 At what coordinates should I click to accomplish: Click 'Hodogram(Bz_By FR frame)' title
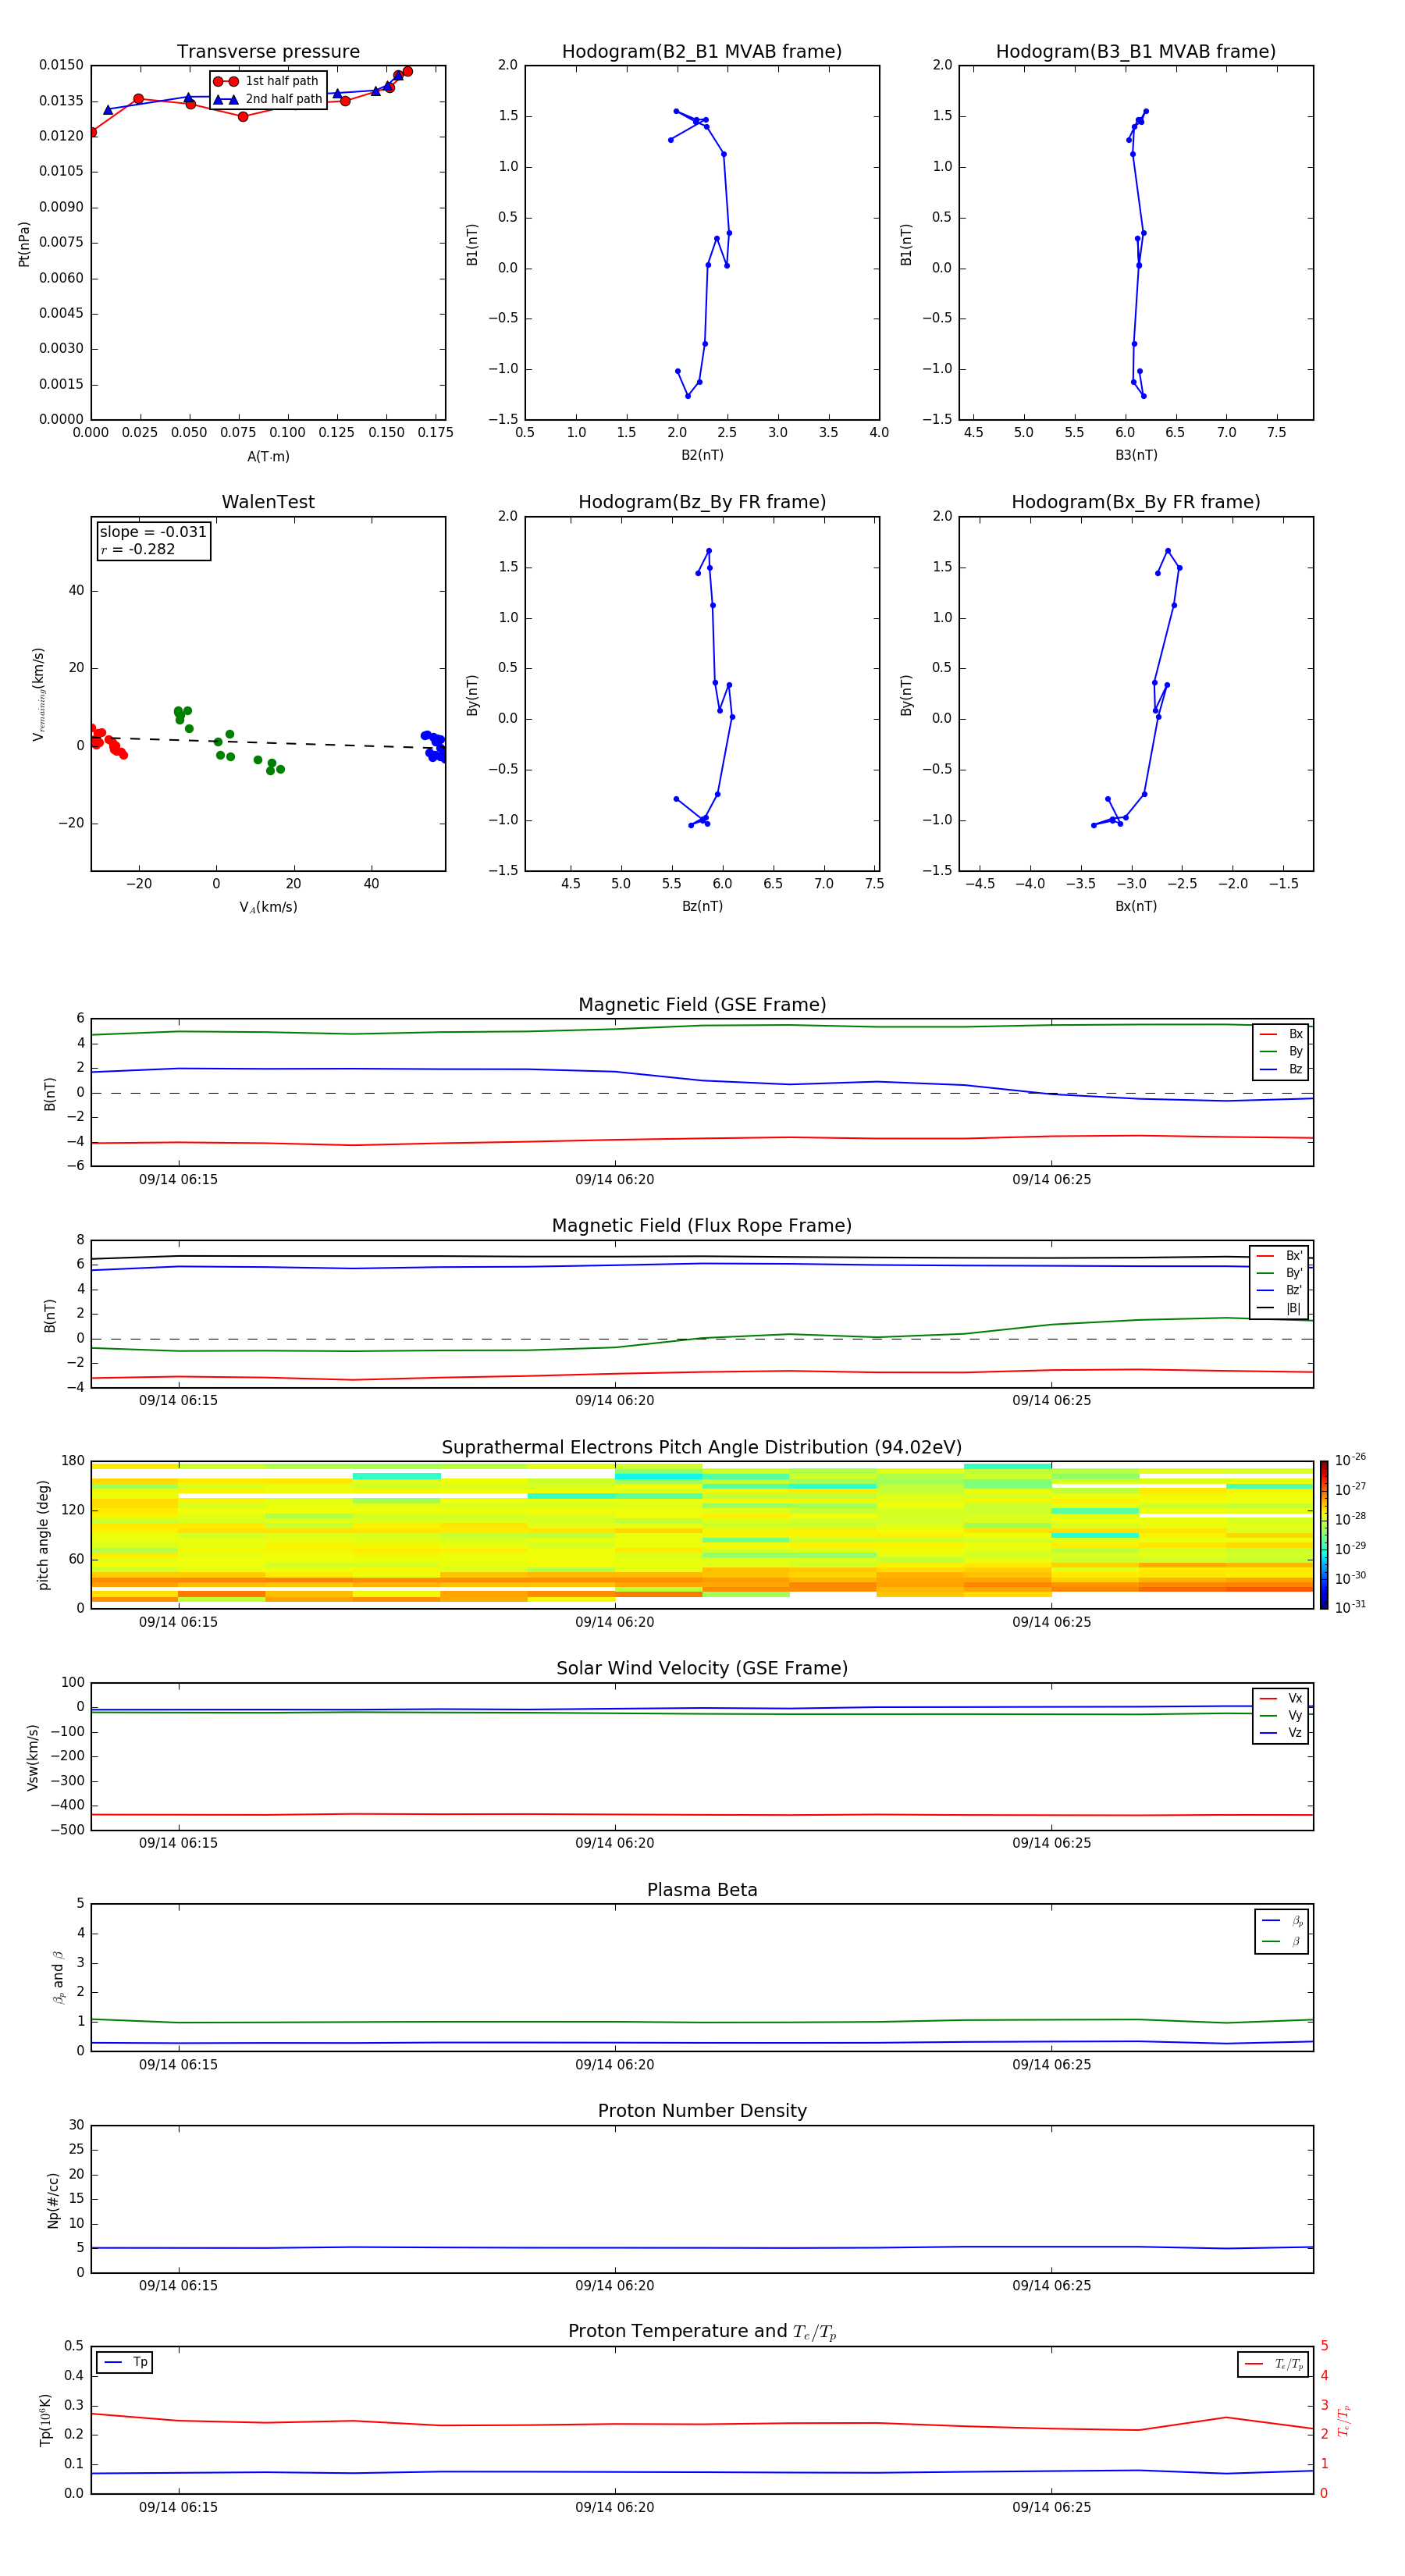tap(702, 502)
